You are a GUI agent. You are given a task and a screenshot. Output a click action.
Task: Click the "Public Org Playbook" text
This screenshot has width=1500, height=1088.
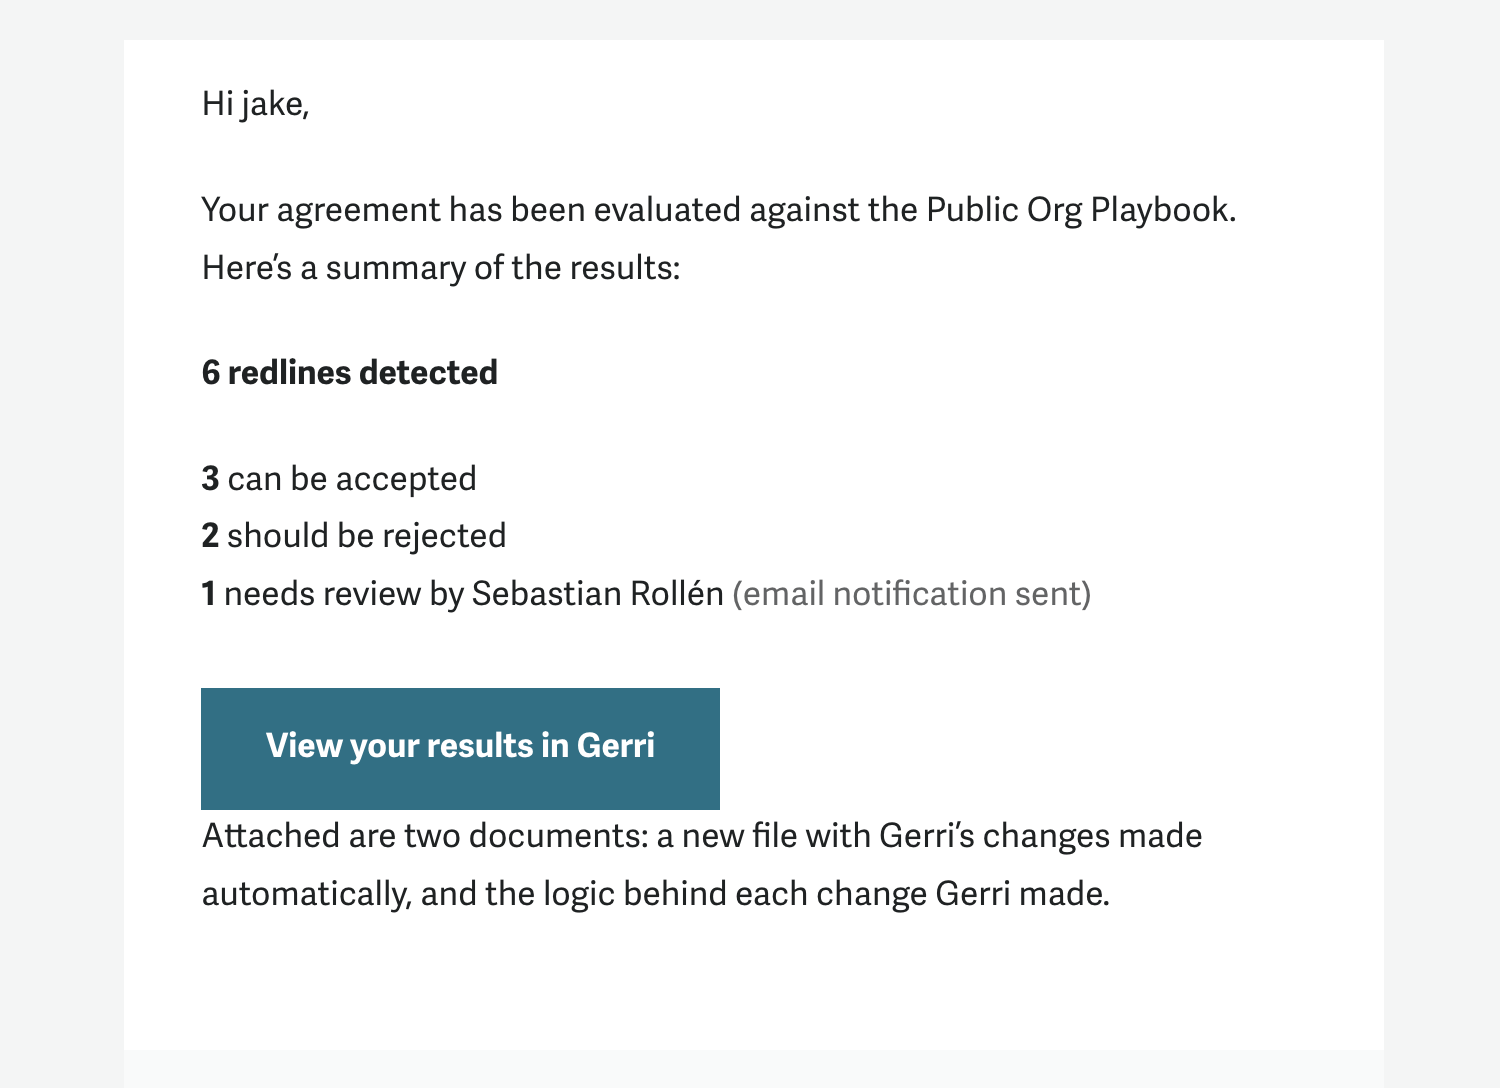[x=1080, y=210]
